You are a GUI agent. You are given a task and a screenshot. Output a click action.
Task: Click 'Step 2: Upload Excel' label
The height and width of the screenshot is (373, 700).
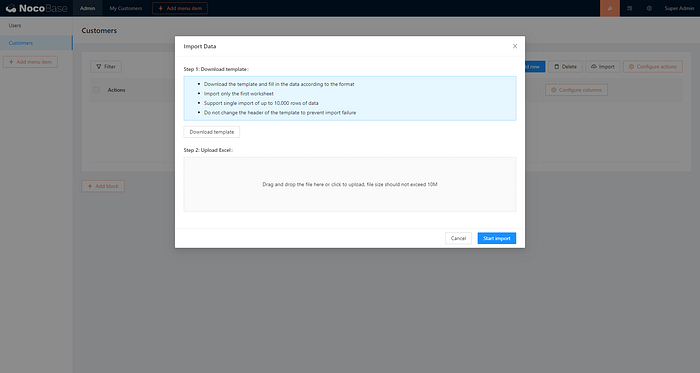point(208,150)
